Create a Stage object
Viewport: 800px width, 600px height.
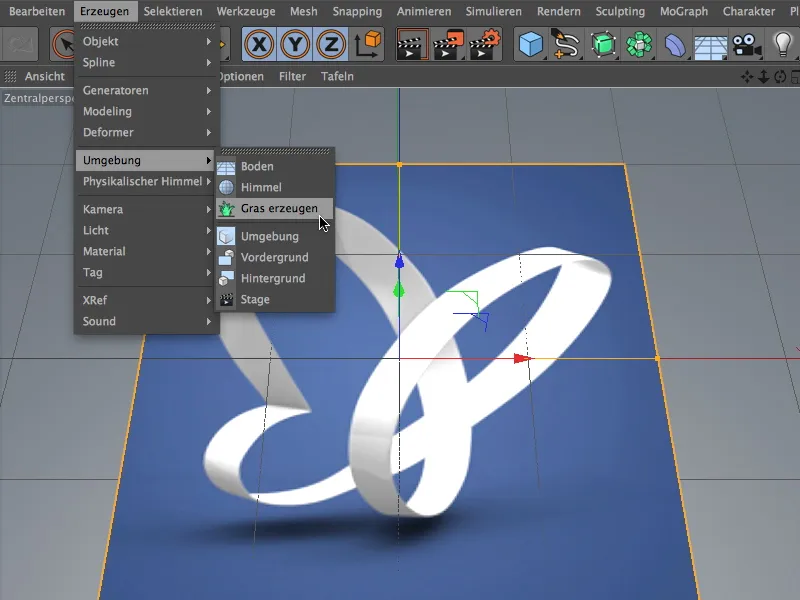click(x=275, y=299)
